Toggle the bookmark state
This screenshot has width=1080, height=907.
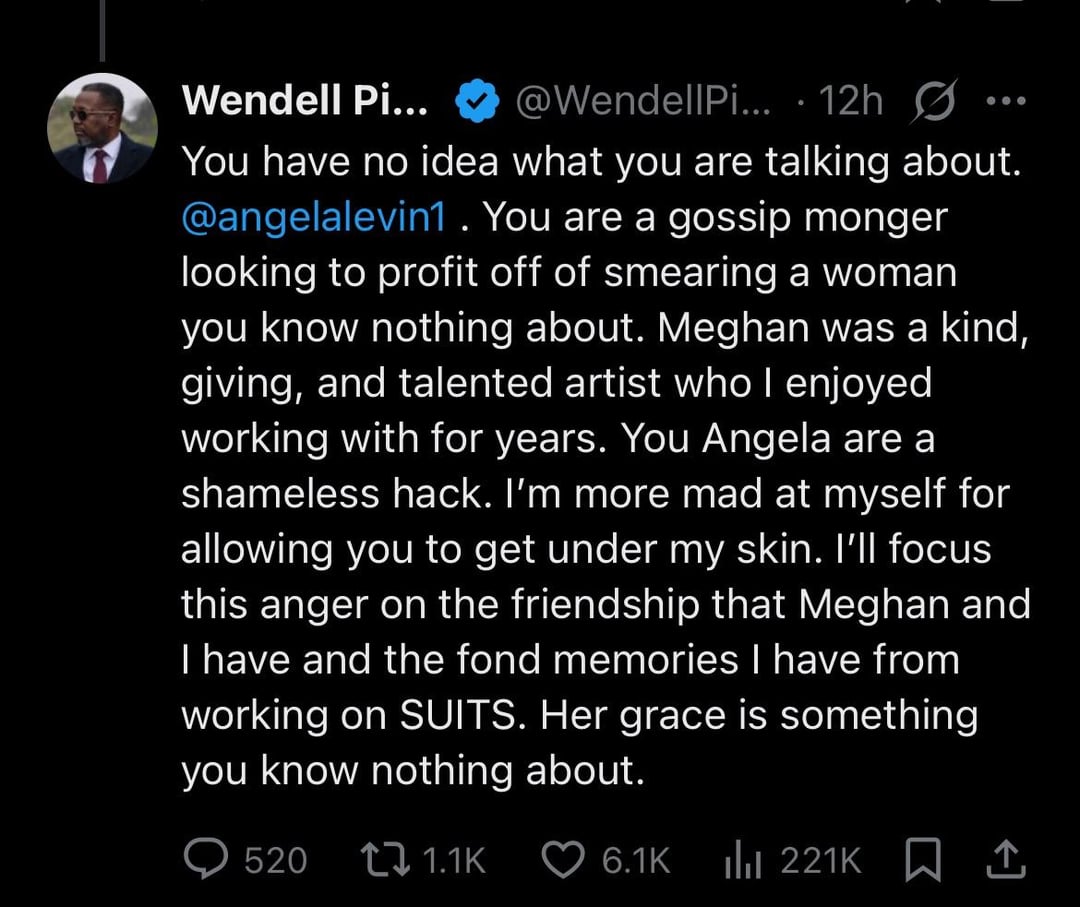click(x=922, y=858)
